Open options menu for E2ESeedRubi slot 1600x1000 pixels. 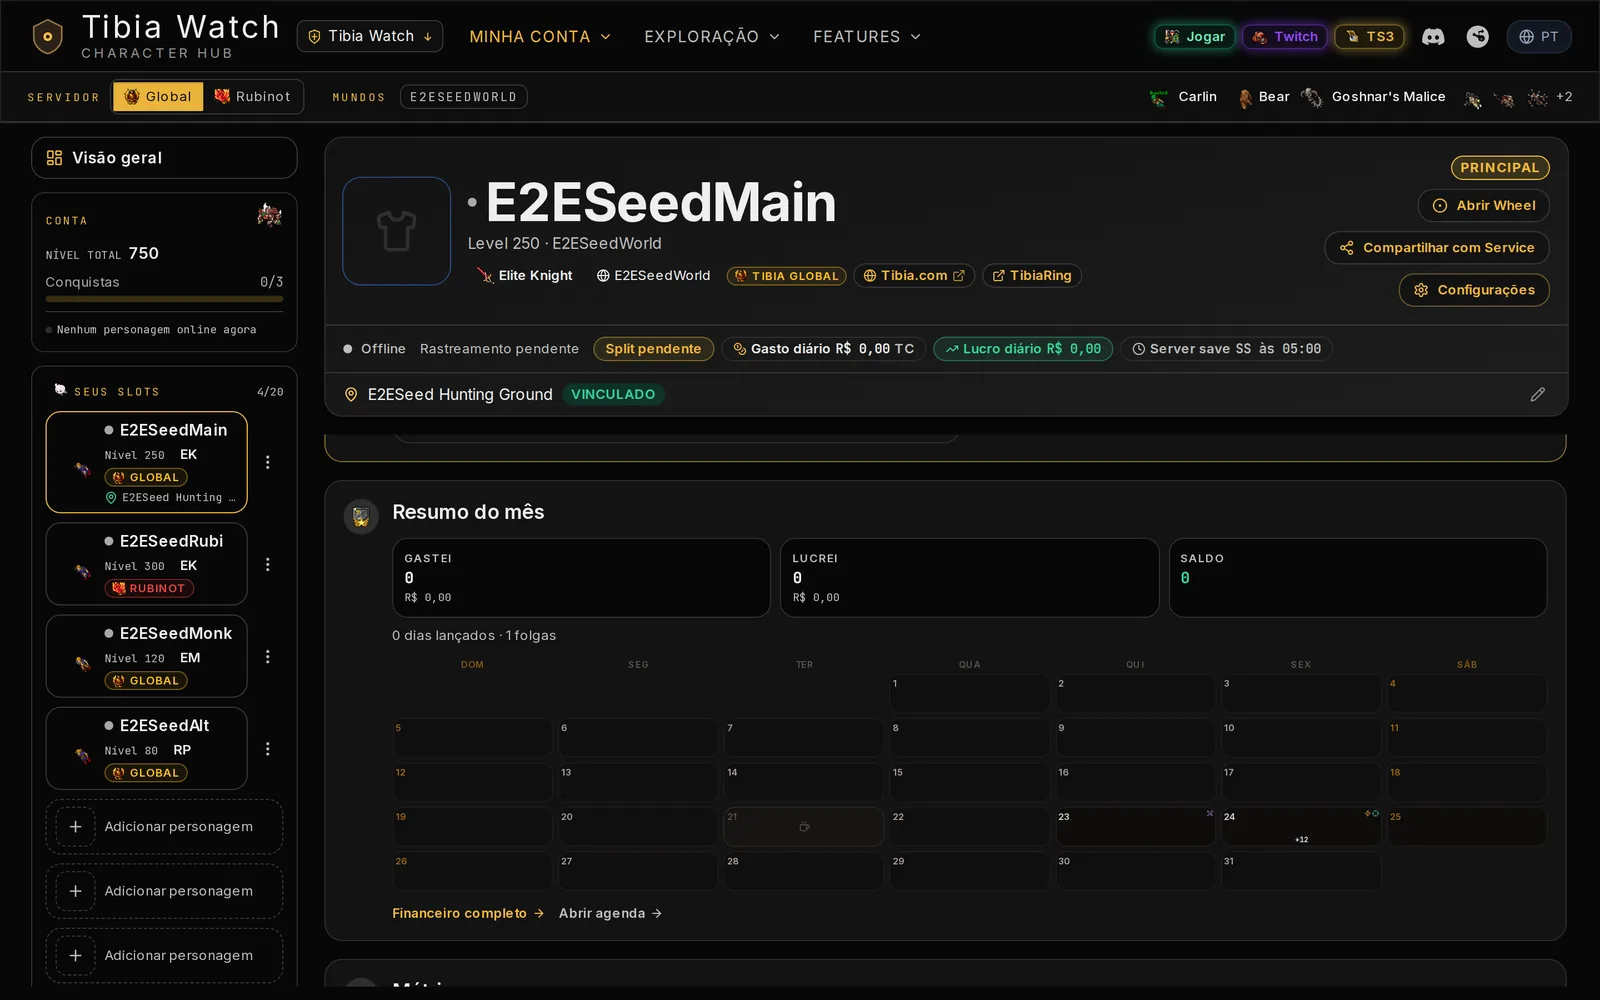267,565
